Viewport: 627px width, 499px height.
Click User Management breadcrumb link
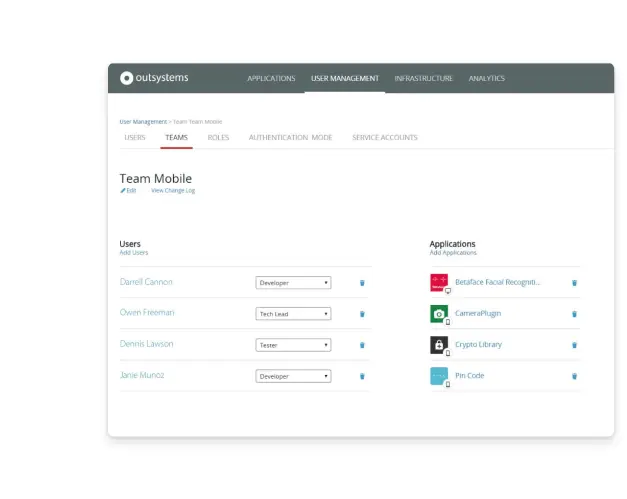click(143, 122)
